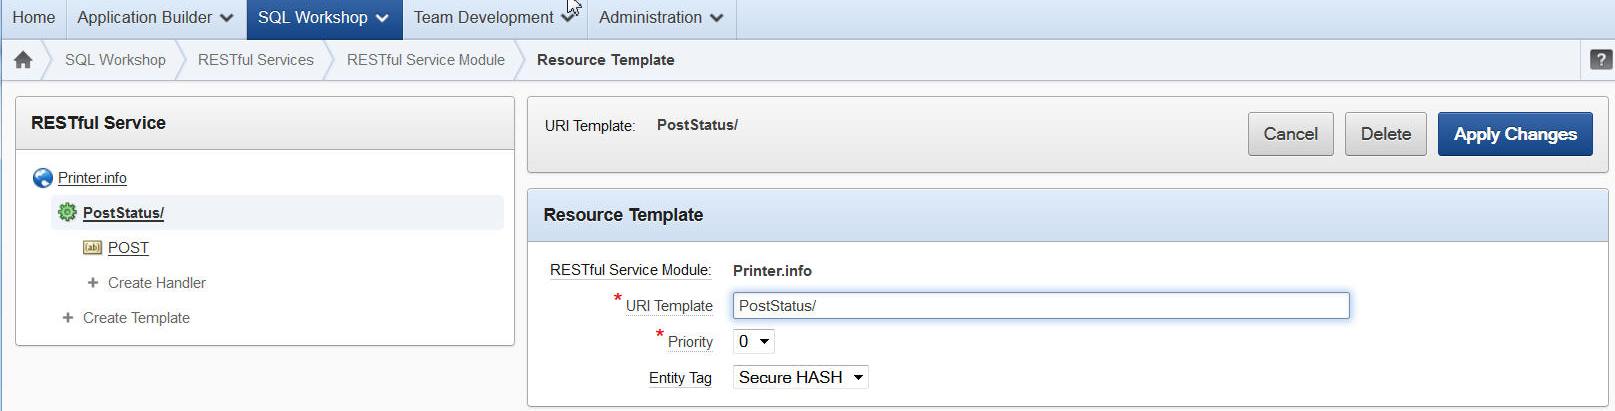Click the home icon in breadcrumb

coord(23,60)
